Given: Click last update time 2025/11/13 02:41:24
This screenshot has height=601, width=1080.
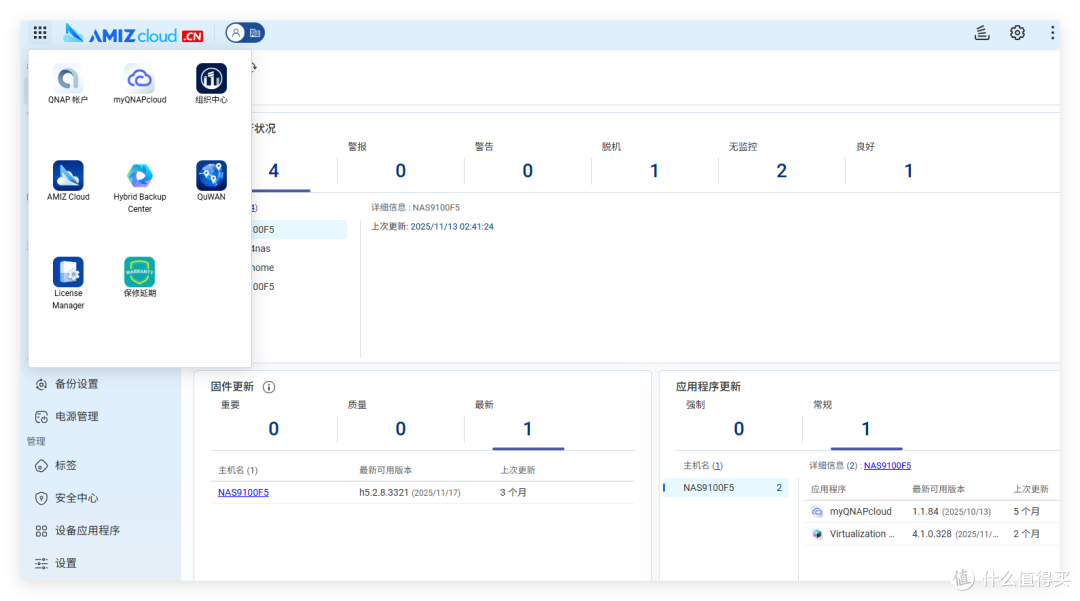Looking at the screenshot, I should [452, 226].
